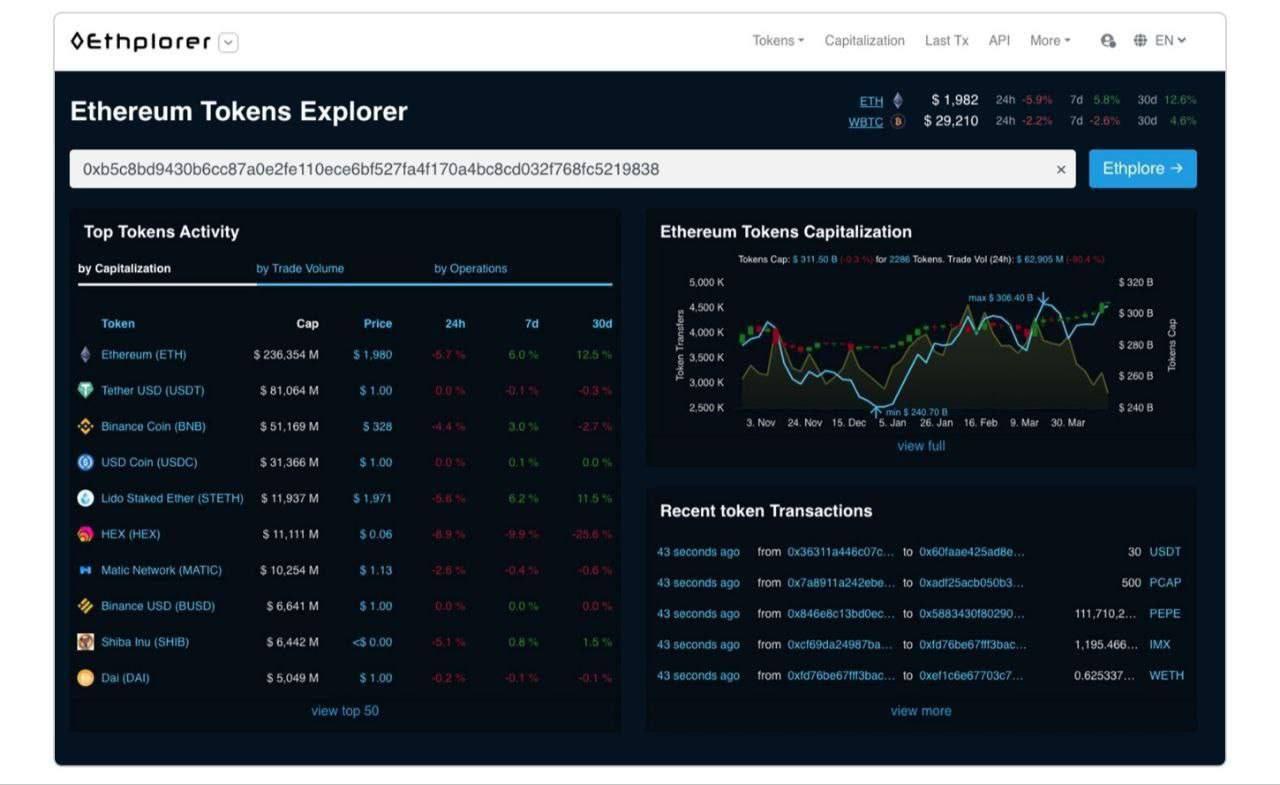Click the user account icon
Image resolution: width=1280 pixels, height=785 pixels.
[1108, 41]
